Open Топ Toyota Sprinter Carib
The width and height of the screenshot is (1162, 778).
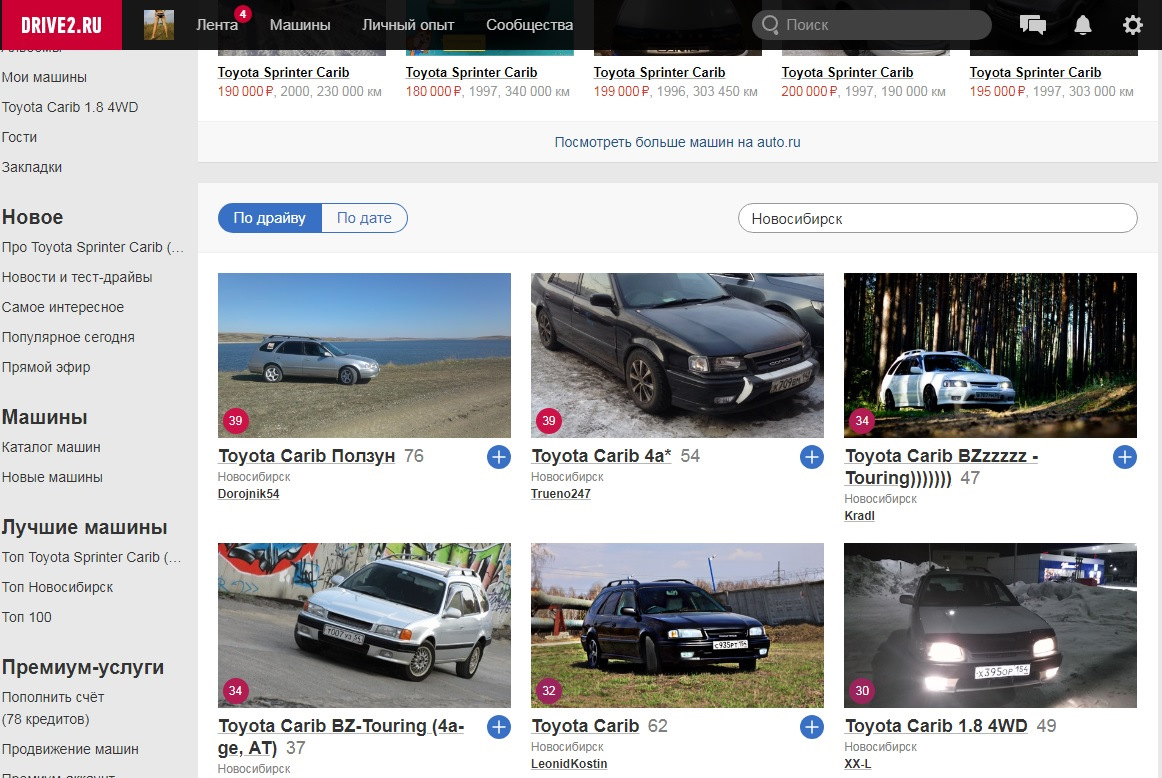[91, 557]
